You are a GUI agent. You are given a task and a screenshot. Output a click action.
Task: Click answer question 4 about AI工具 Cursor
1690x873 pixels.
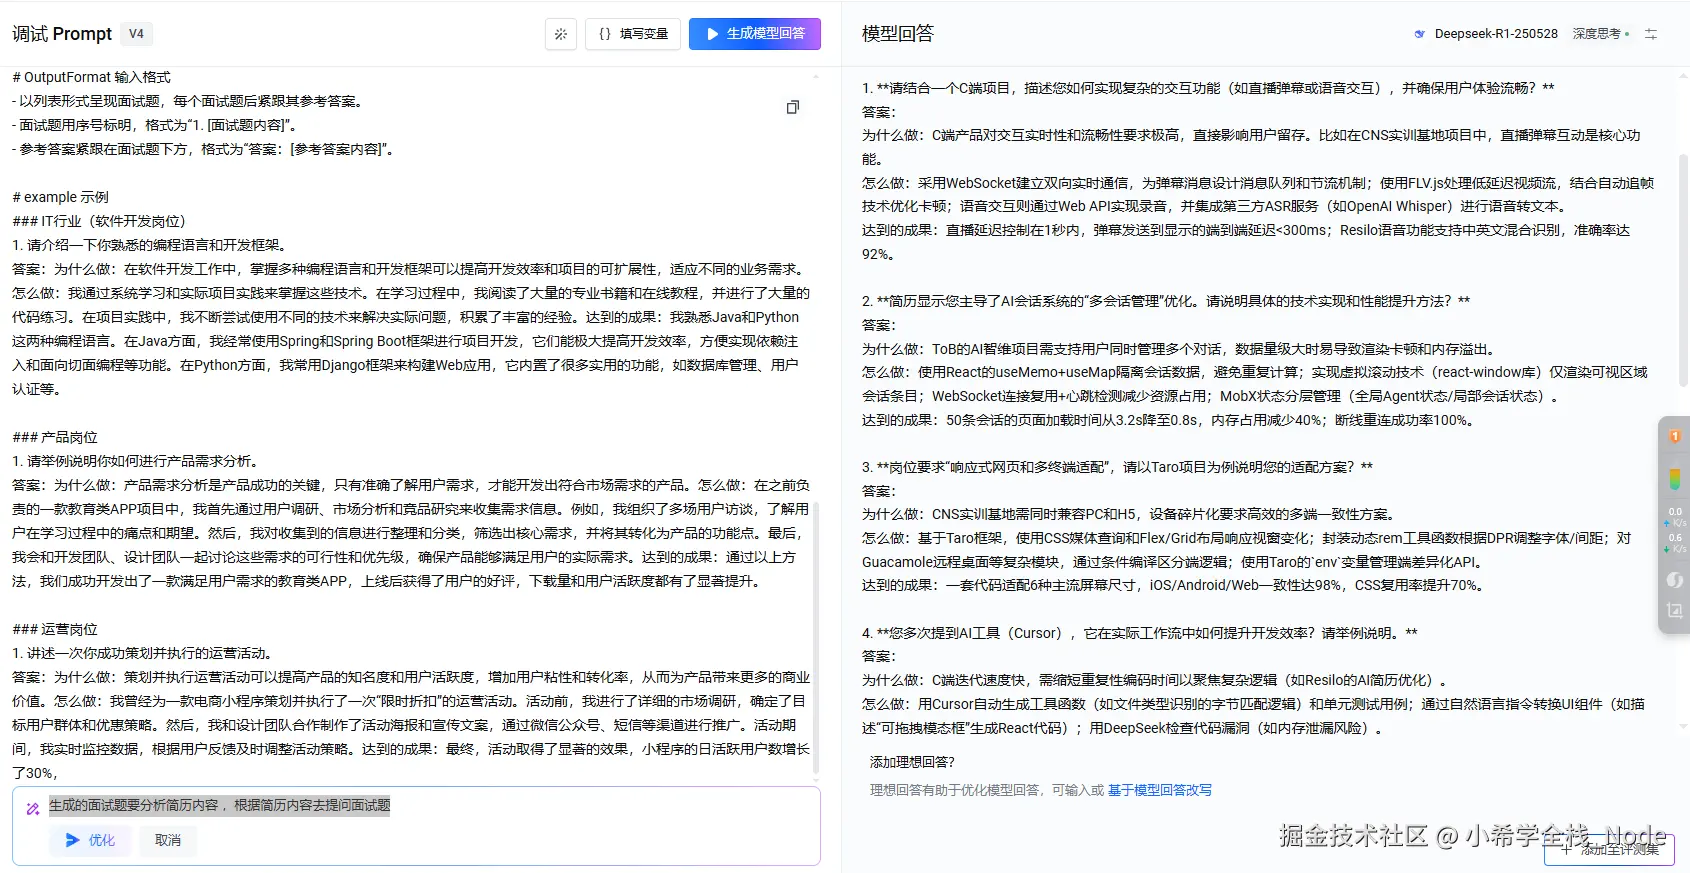click(1140, 633)
